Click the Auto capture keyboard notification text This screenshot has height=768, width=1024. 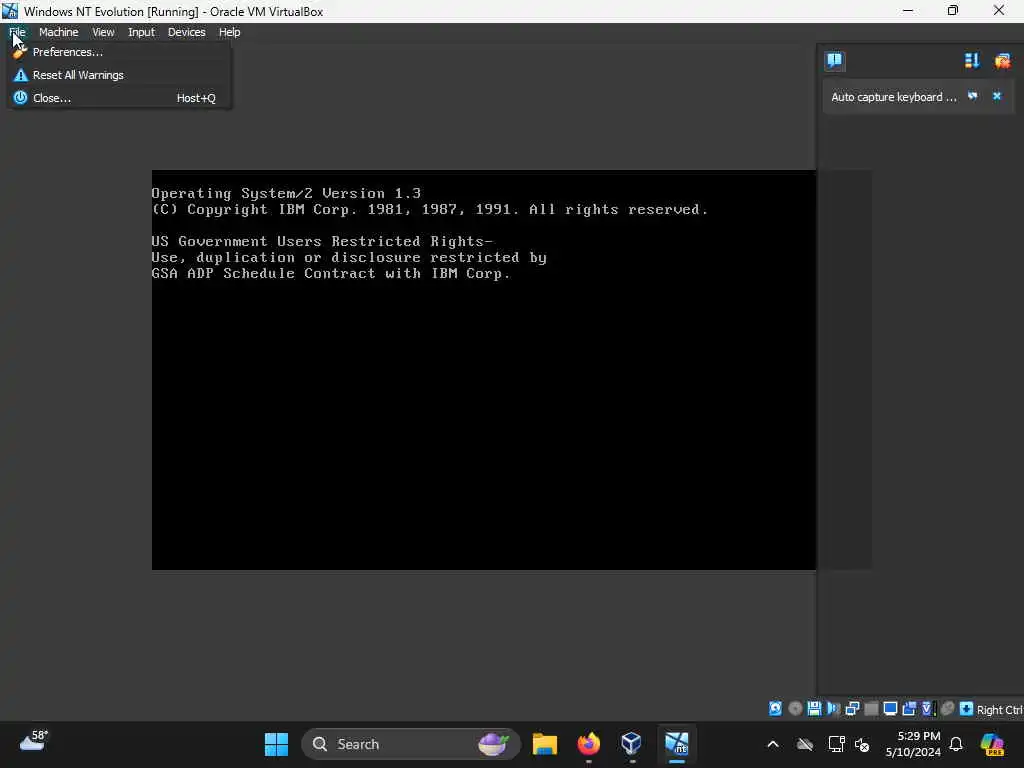click(x=893, y=97)
